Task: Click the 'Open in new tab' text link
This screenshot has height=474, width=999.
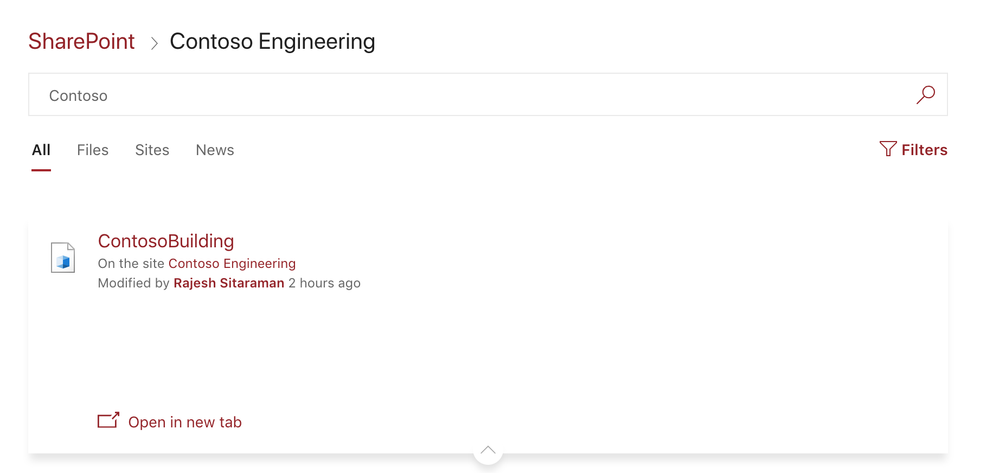Action: coord(185,422)
